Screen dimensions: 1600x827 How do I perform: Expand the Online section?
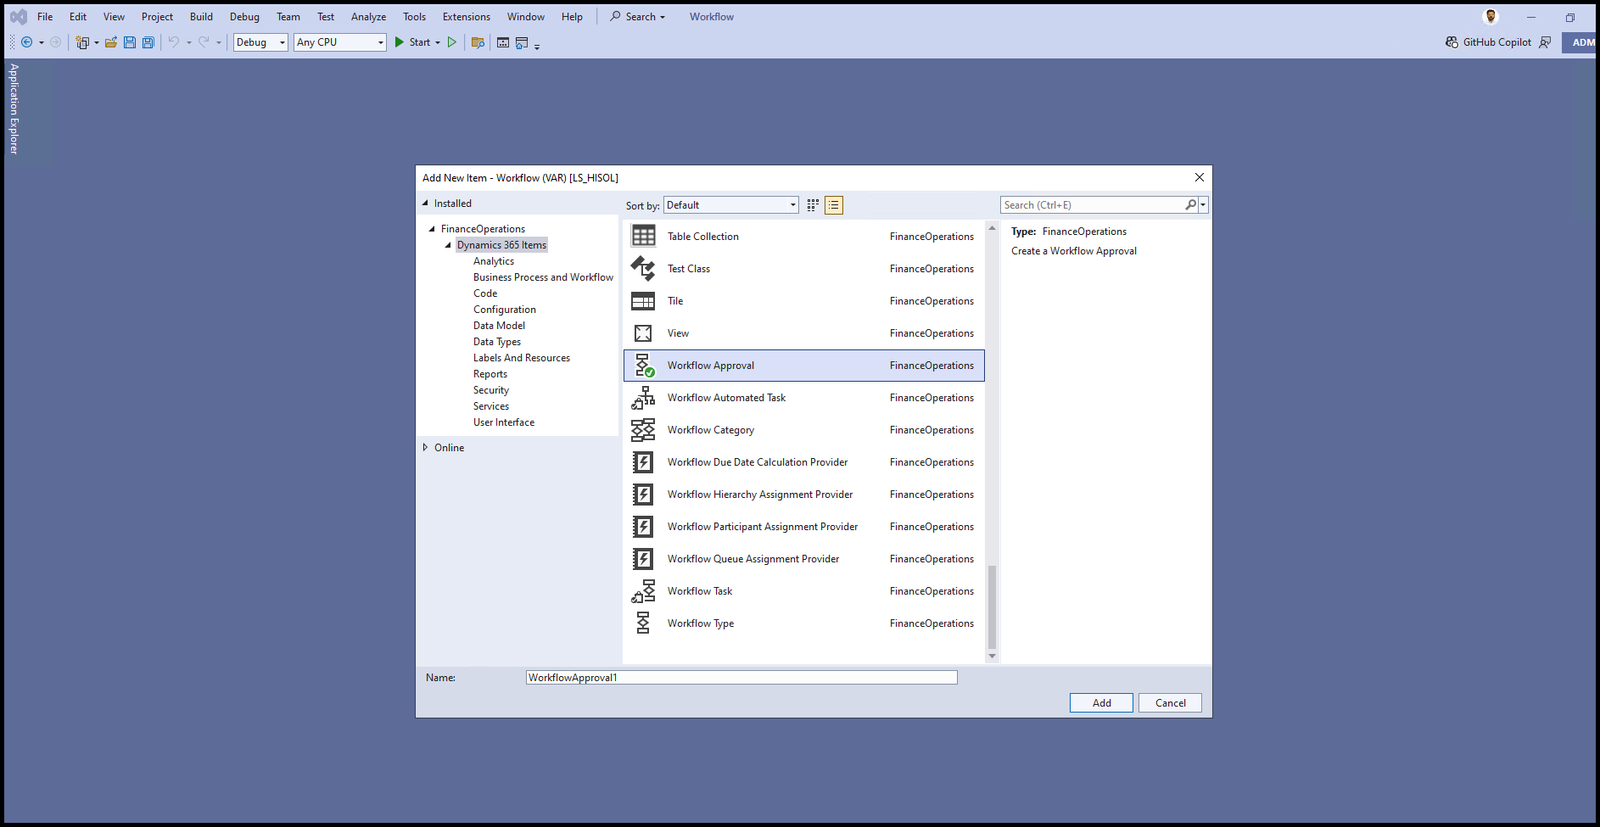(425, 448)
